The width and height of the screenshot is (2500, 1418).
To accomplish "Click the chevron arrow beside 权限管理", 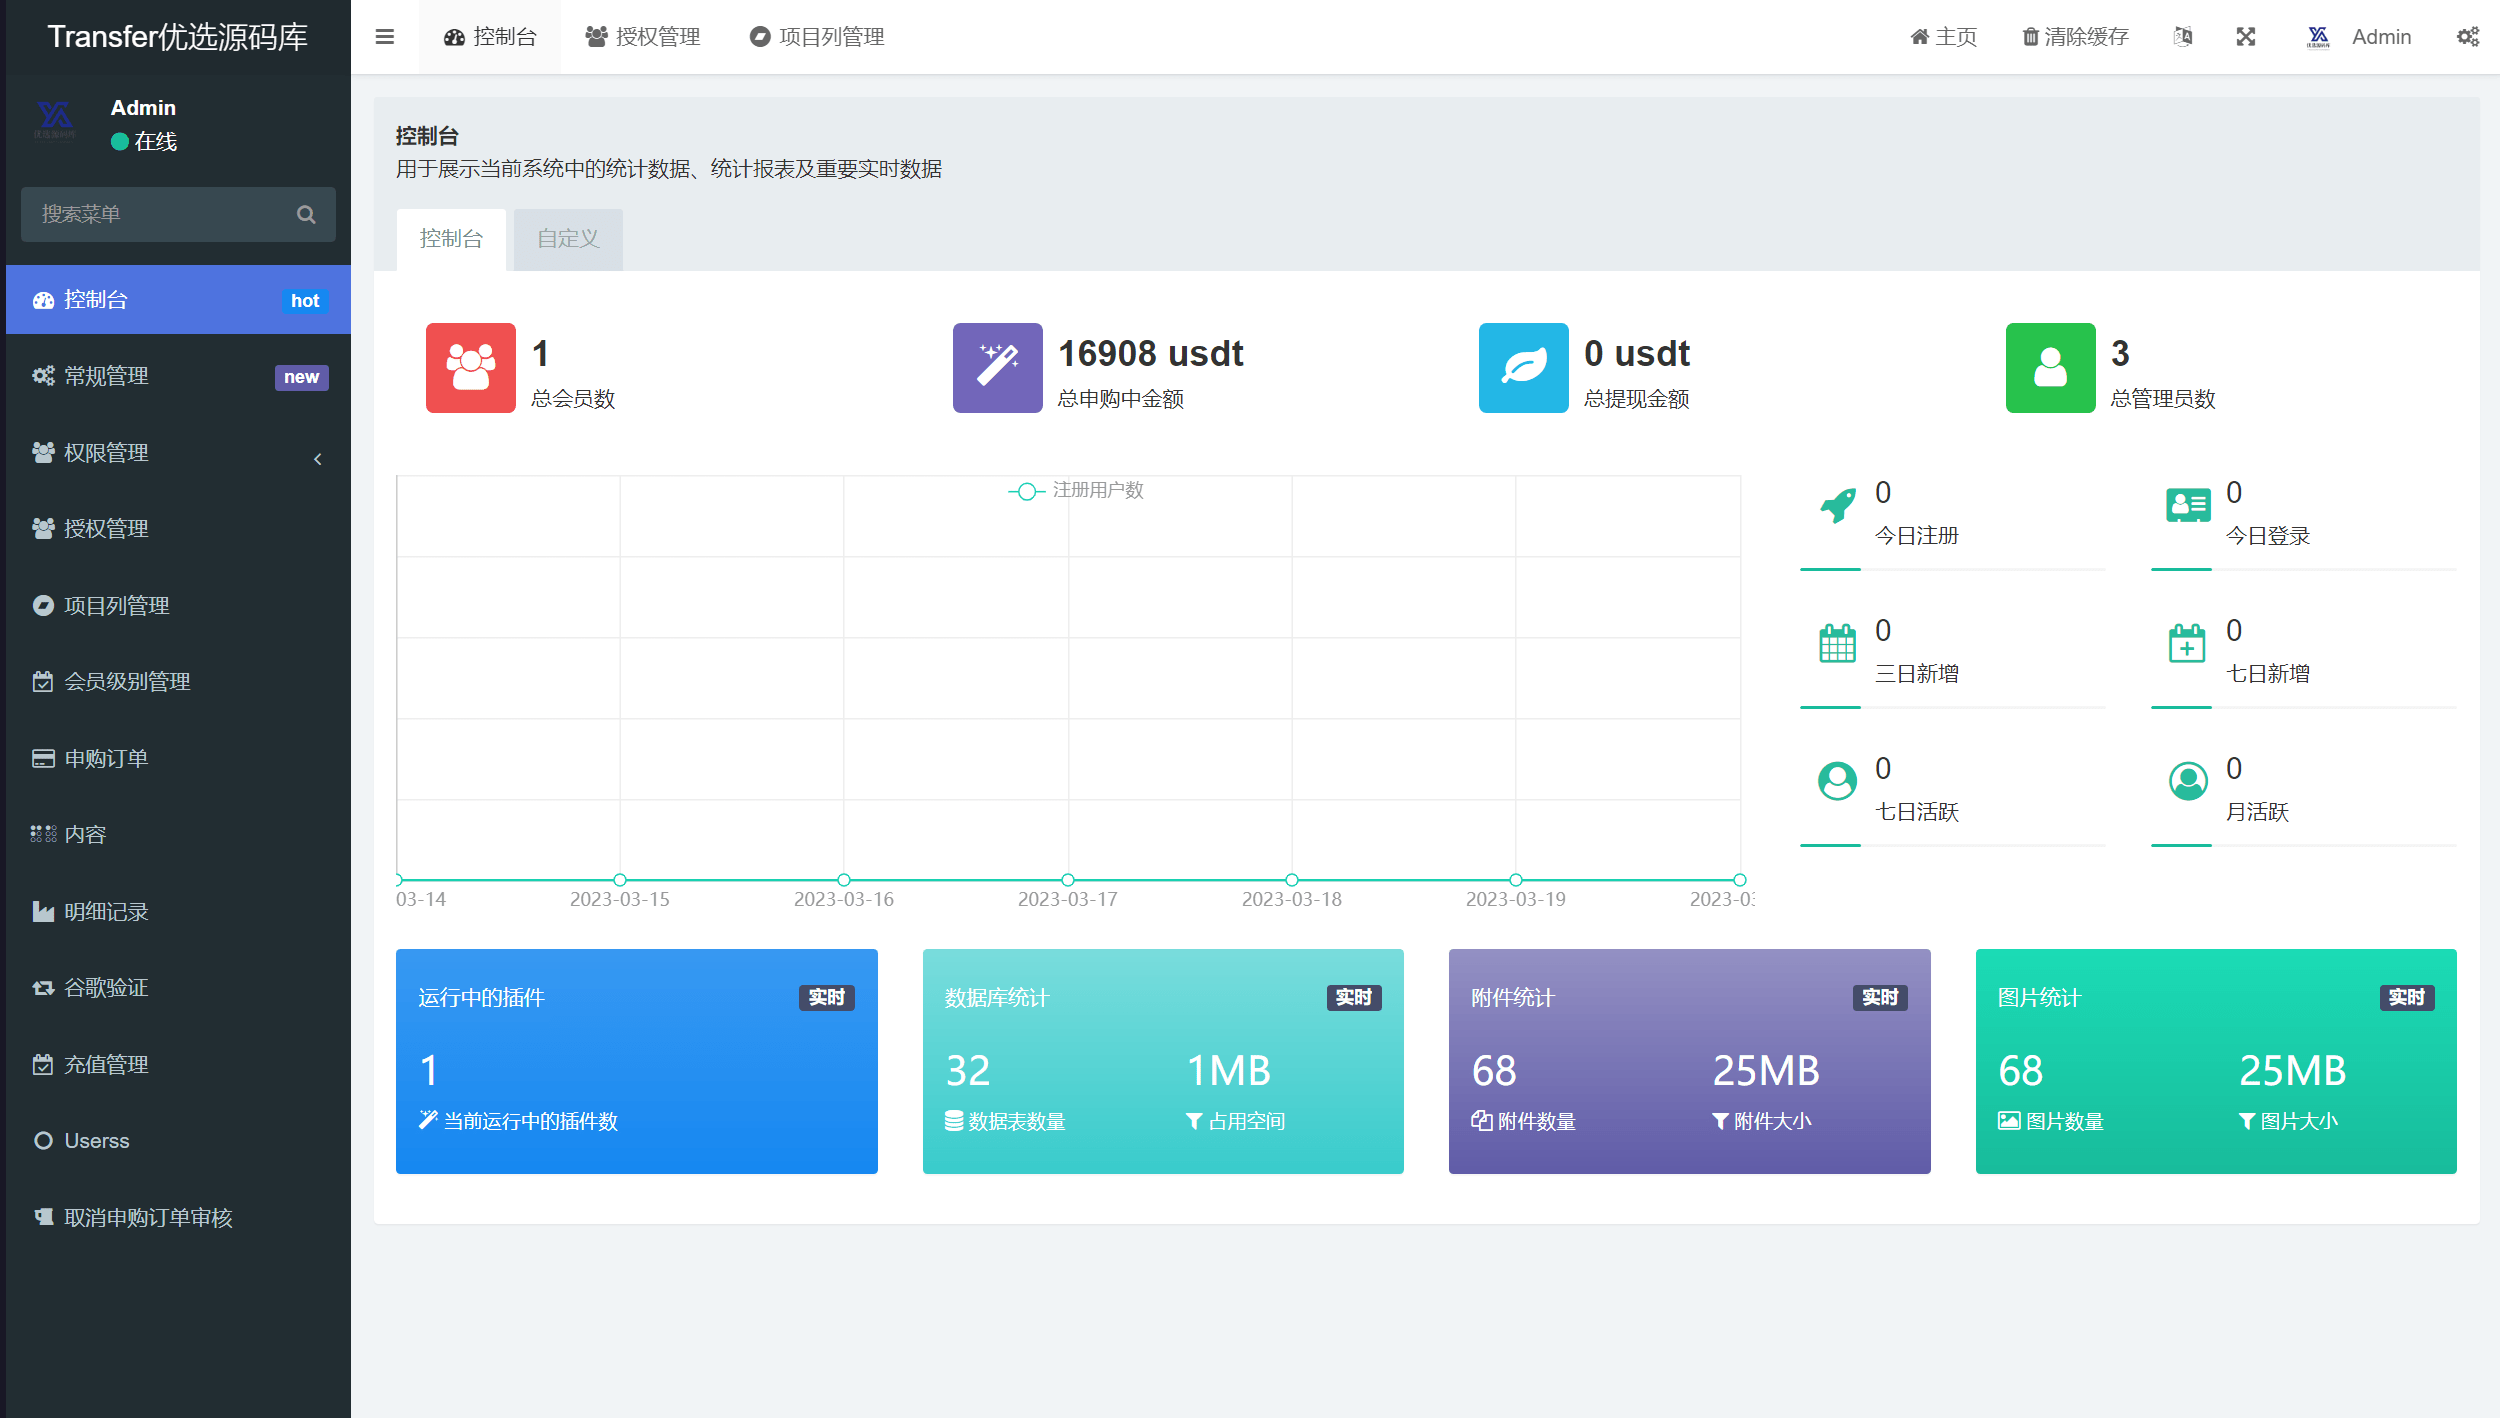I will coord(318,459).
